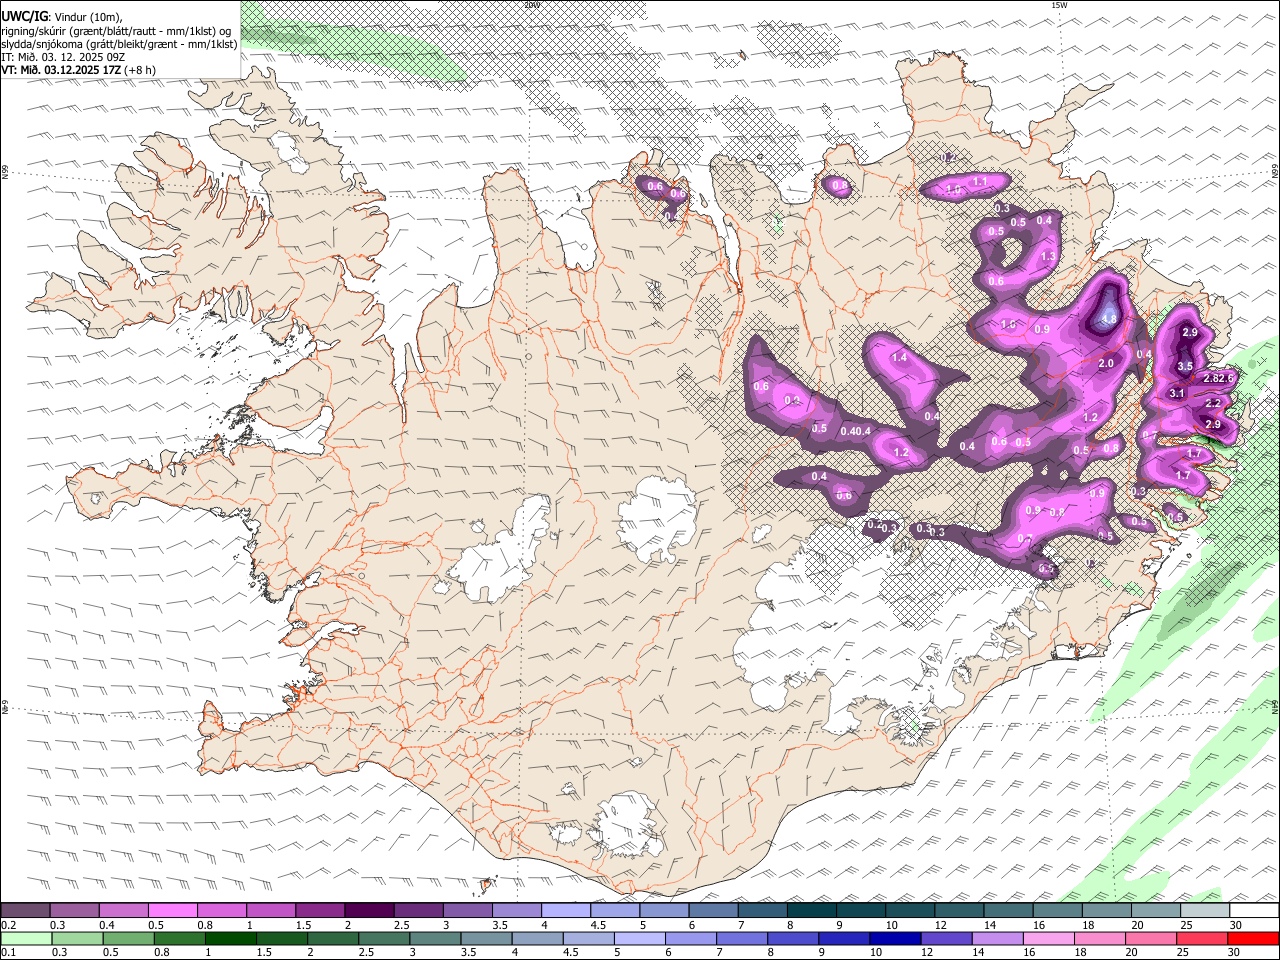Click the 'slydda/snjókoma' legend description line
1280x960 pixels.
click(x=119, y=44)
